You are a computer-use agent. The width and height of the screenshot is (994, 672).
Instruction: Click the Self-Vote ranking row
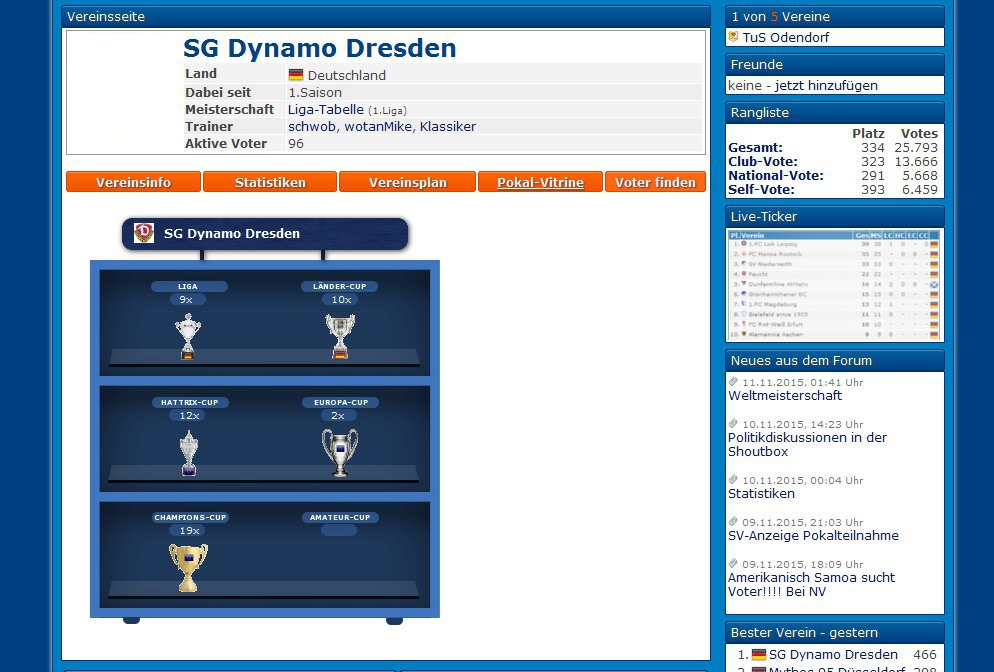[833, 190]
